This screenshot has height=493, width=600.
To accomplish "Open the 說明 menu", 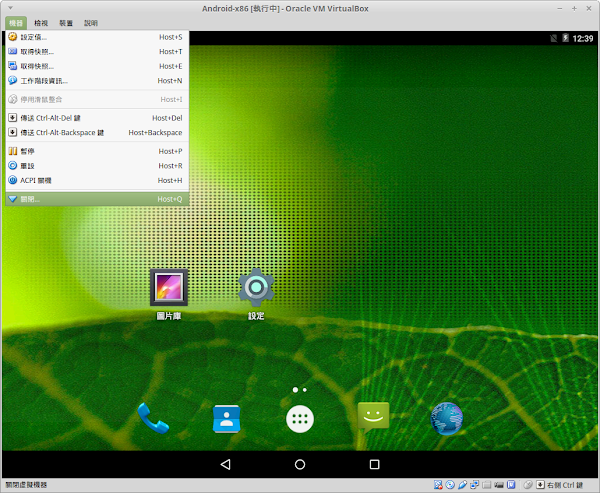I will tap(91, 23).
